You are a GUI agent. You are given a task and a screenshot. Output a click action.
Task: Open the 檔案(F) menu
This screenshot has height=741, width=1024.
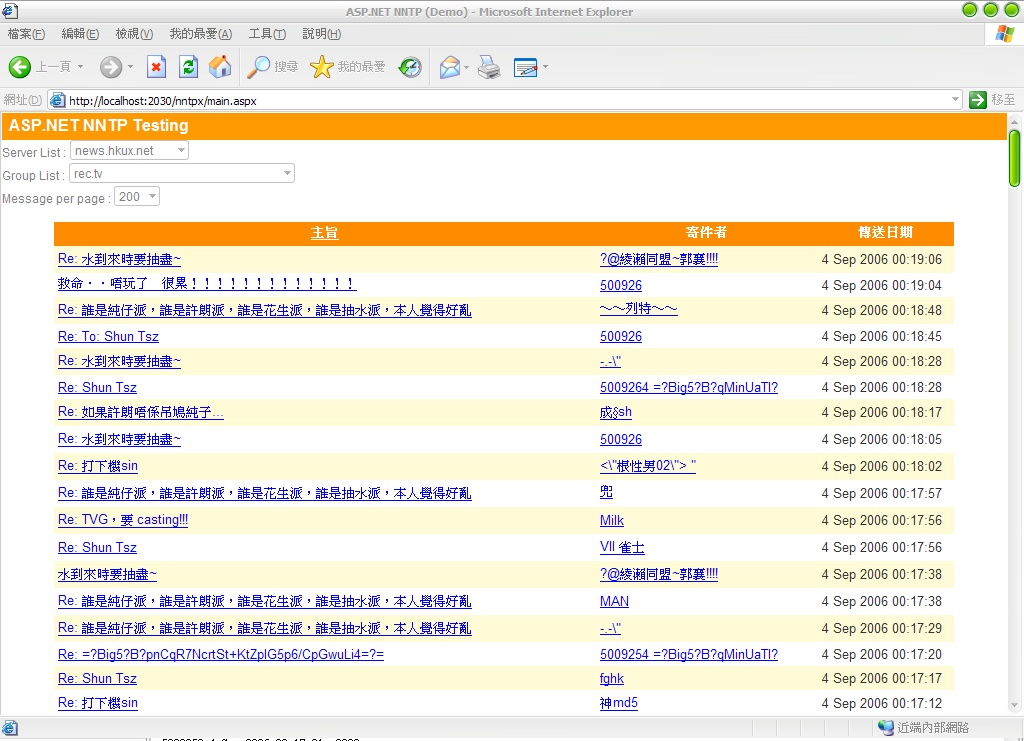[x=26, y=34]
